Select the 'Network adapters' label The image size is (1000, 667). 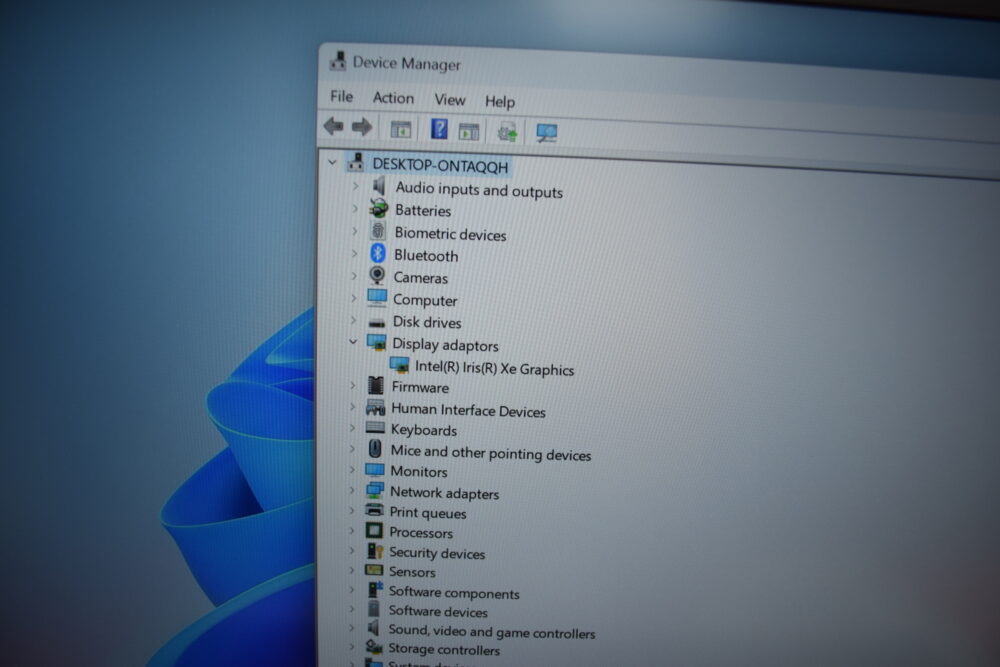click(445, 492)
